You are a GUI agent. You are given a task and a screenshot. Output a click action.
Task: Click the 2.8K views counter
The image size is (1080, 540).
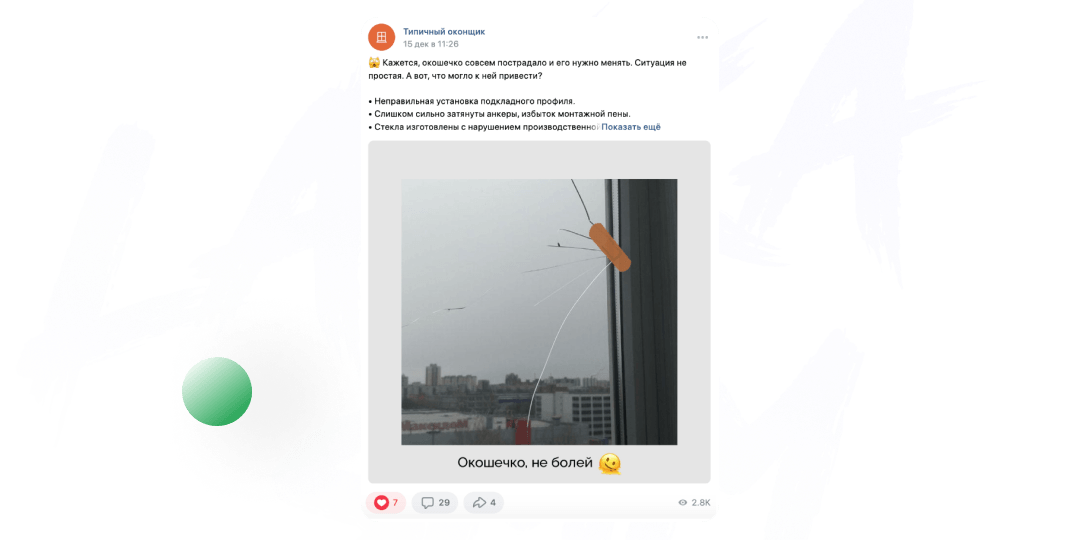[701, 503]
